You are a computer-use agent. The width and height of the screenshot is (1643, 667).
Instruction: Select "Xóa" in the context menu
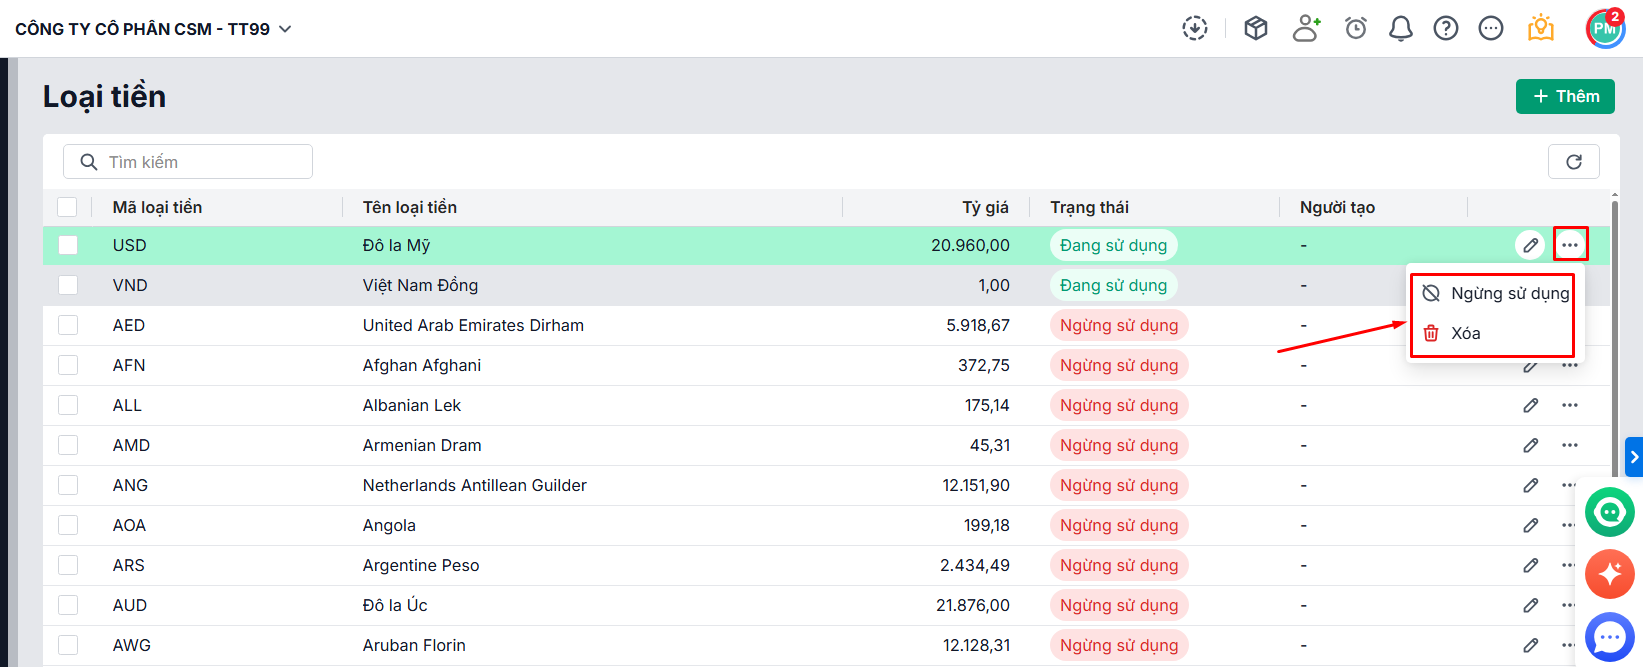click(1465, 333)
